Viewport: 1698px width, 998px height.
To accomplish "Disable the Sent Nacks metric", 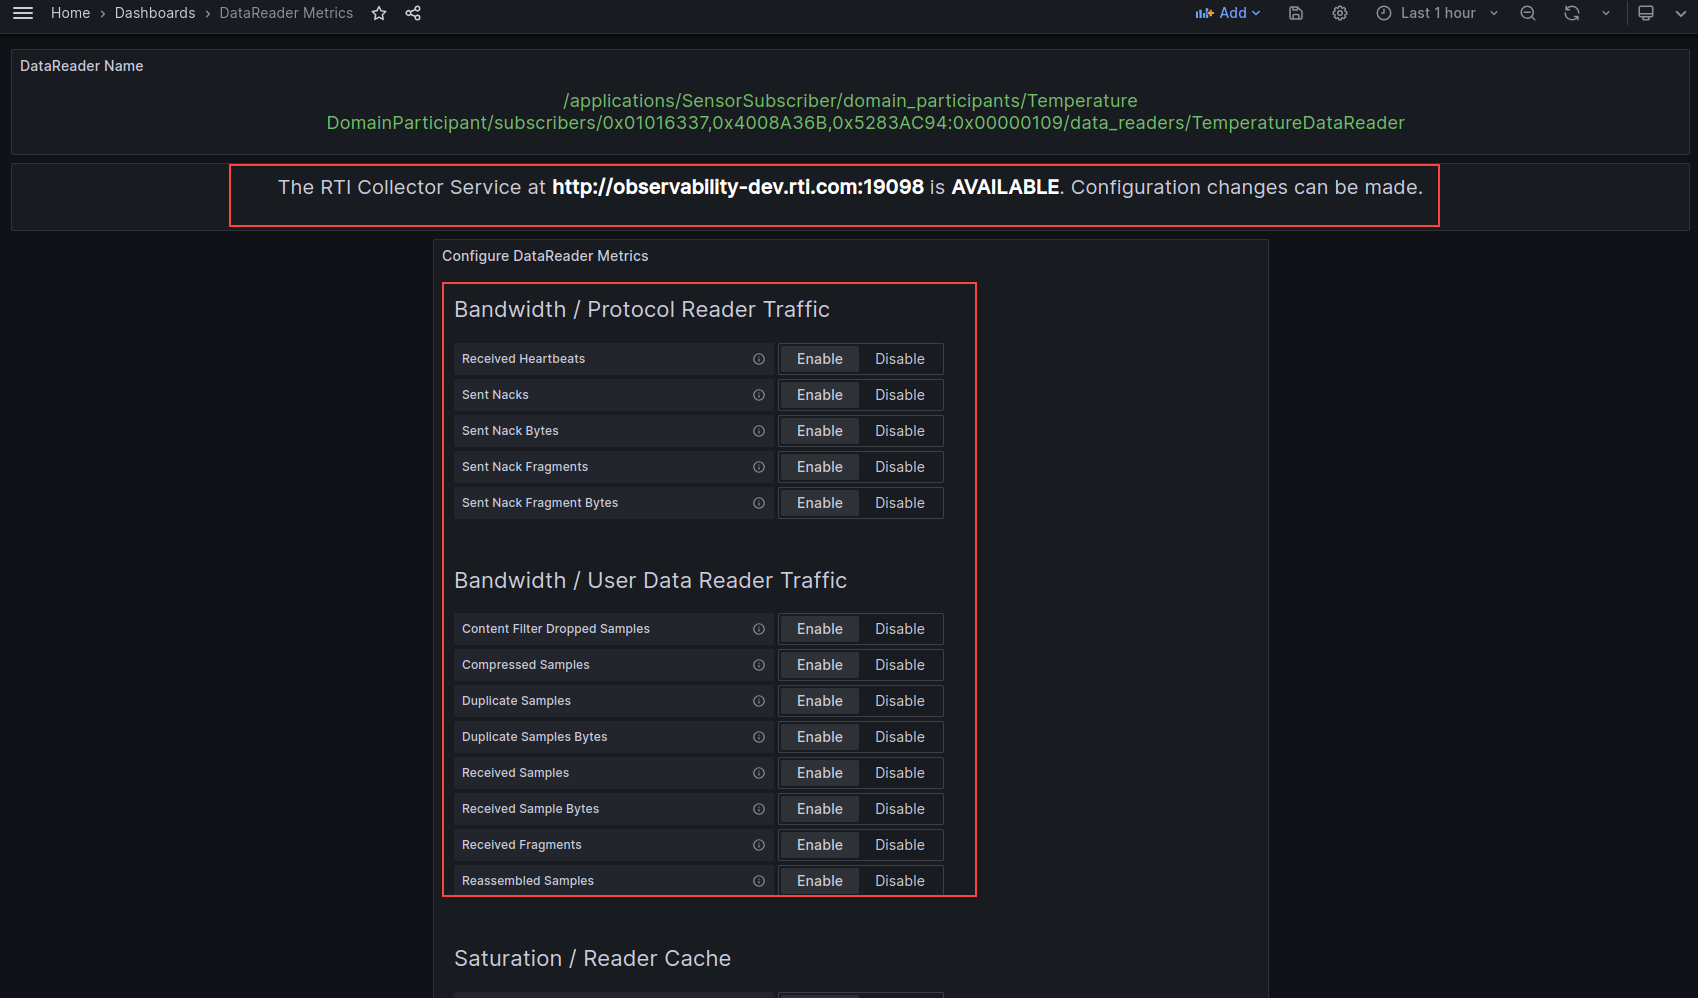I will [x=899, y=394].
